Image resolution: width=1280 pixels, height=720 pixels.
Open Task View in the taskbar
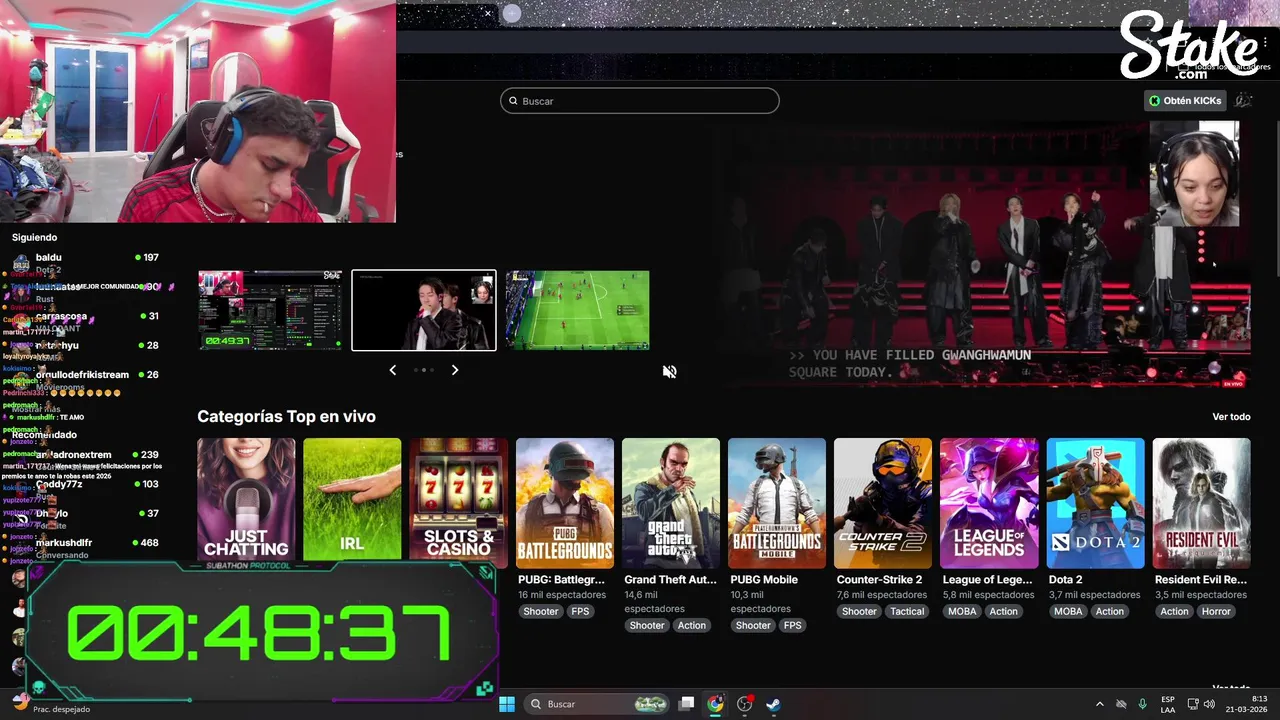pyautogui.click(x=686, y=704)
